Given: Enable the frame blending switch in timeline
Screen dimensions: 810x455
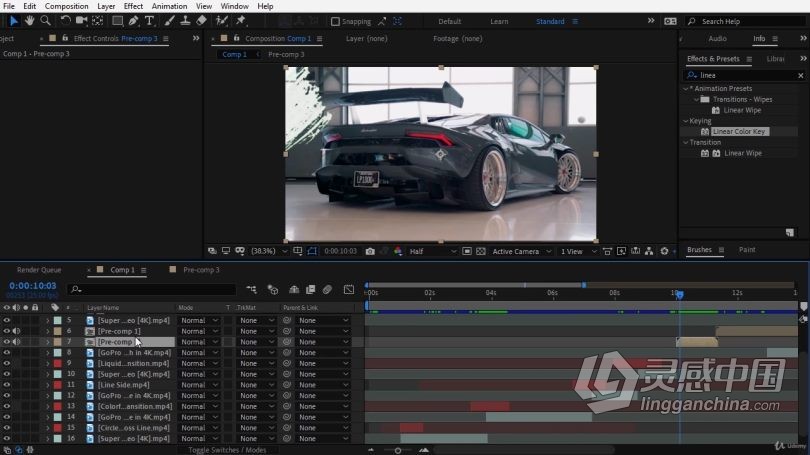Looking at the screenshot, I should pyautogui.click(x=310, y=290).
